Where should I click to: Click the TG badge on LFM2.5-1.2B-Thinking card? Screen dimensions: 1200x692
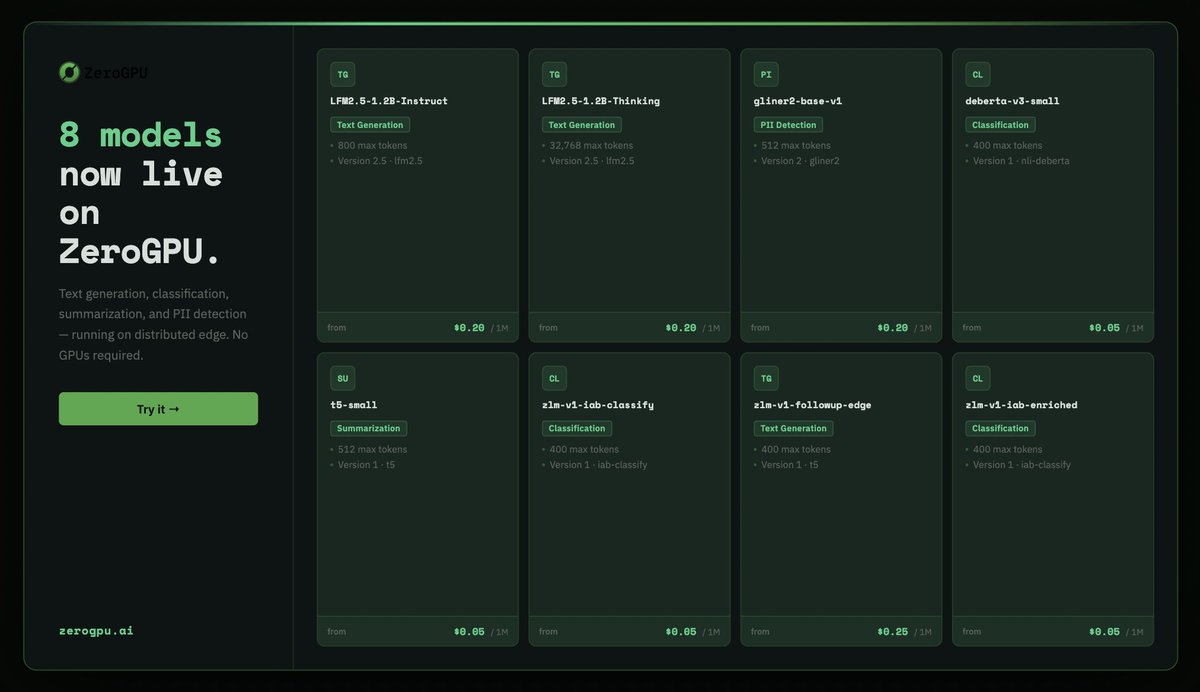click(x=554, y=74)
